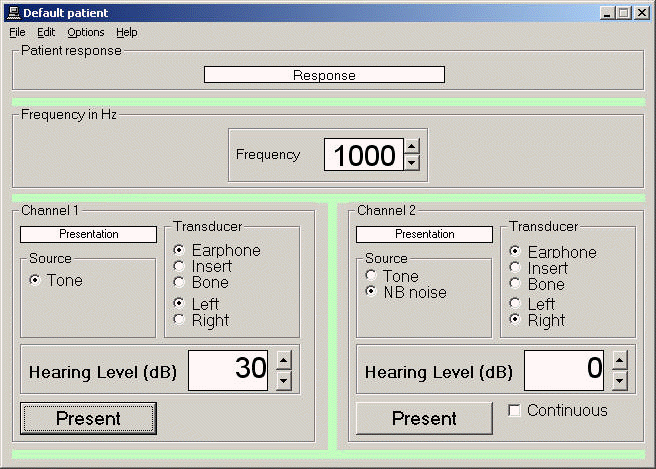Lower Channel 1 hearing level down arrow
Screen dimensions: 656x469
283,379
